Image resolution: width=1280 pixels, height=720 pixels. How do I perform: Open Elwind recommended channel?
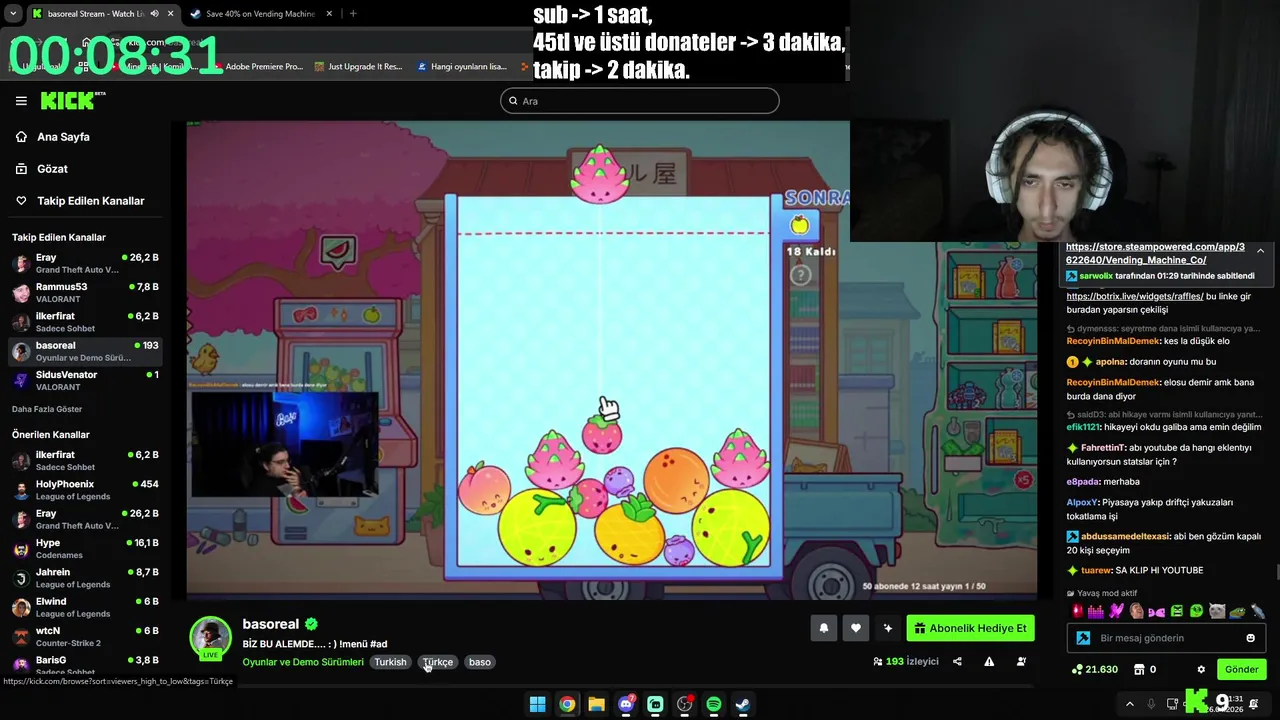[x=85, y=608]
